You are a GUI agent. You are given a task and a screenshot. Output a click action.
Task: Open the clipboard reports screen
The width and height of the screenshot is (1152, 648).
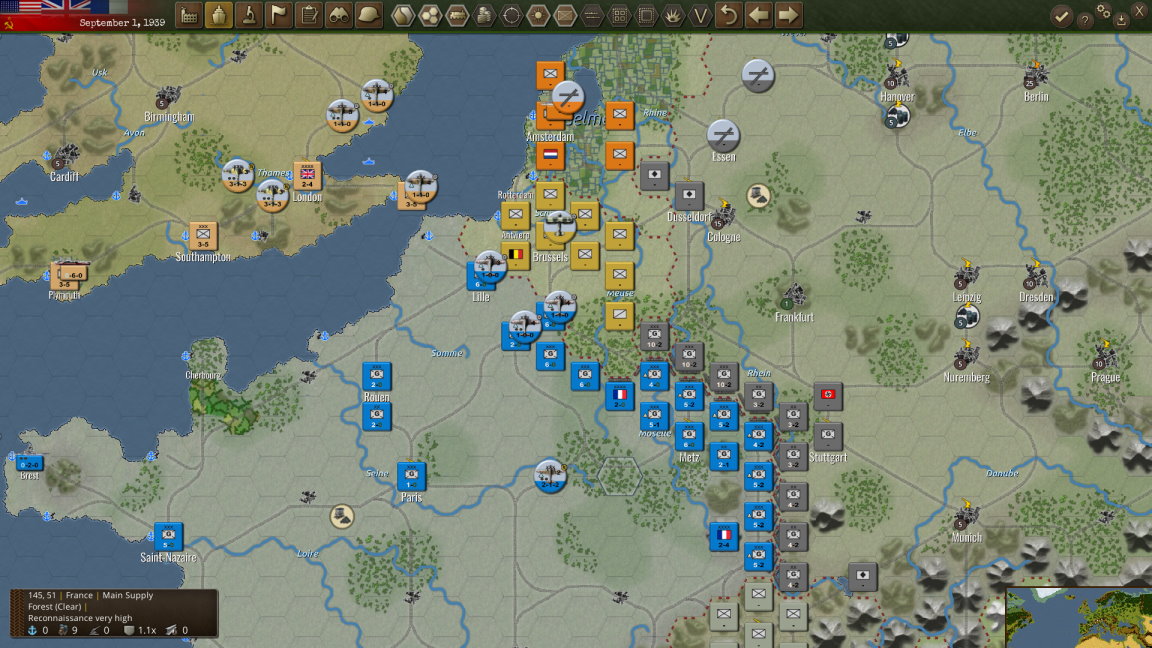pyautogui.click(x=309, y=15)
